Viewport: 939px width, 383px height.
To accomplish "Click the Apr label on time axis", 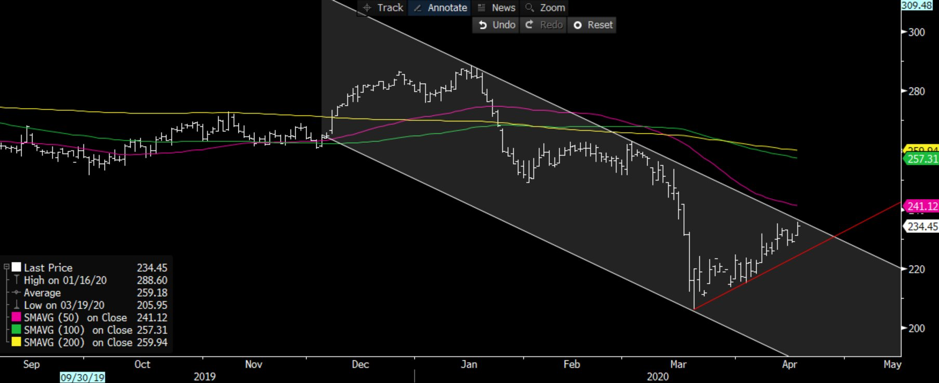I will (789, 364).
